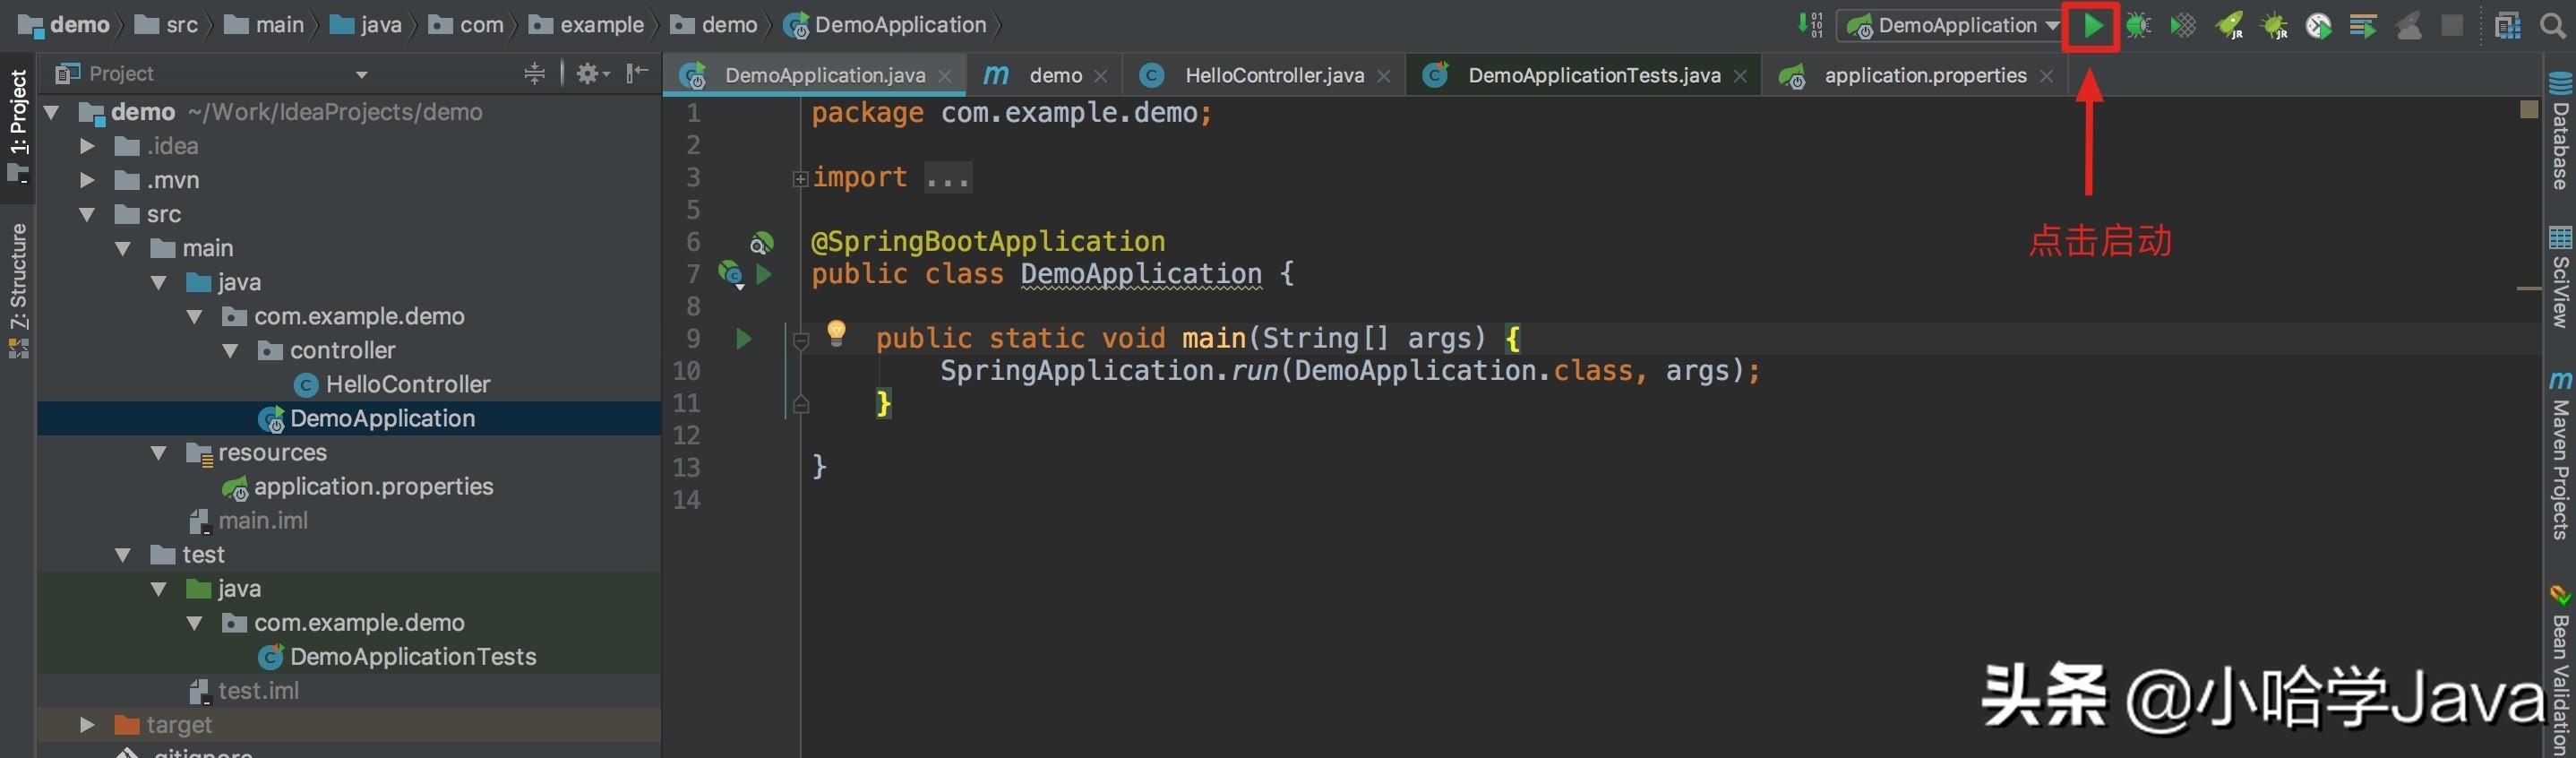Collapse the src folder
The height and width of the screenshot is (758, 2576).
87,214
